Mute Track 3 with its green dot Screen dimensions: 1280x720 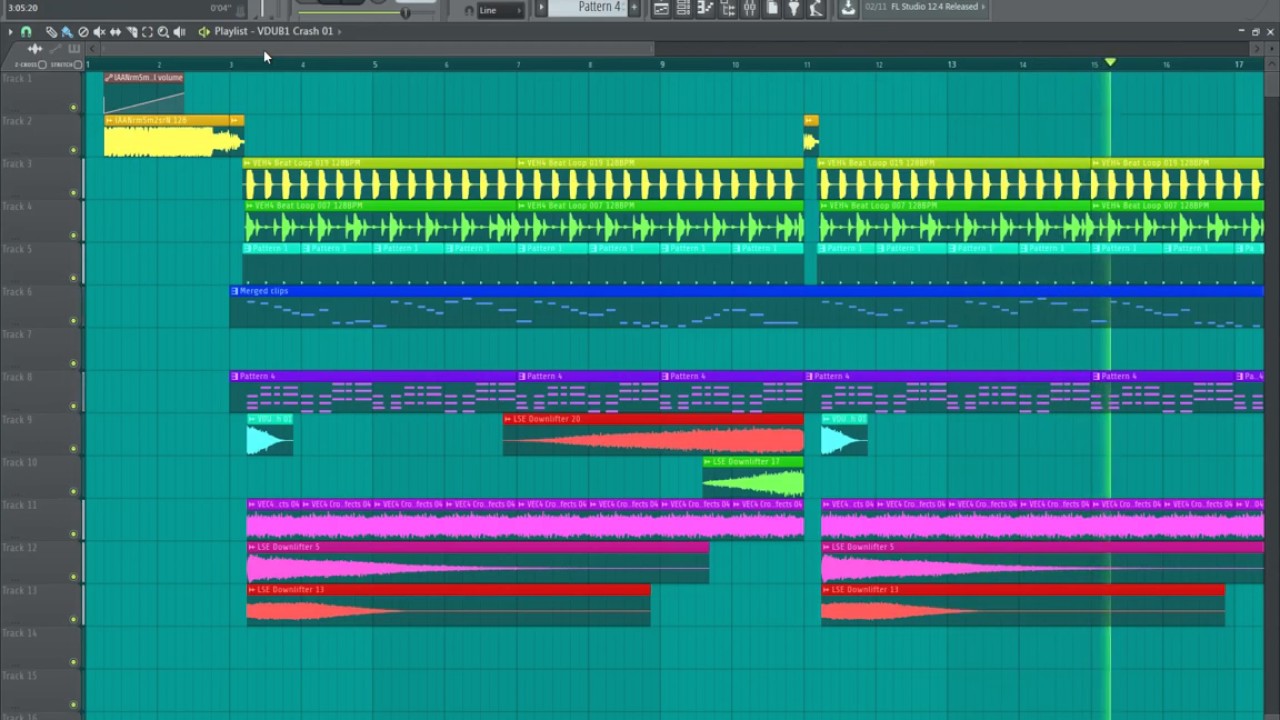(x=73, y=193)
